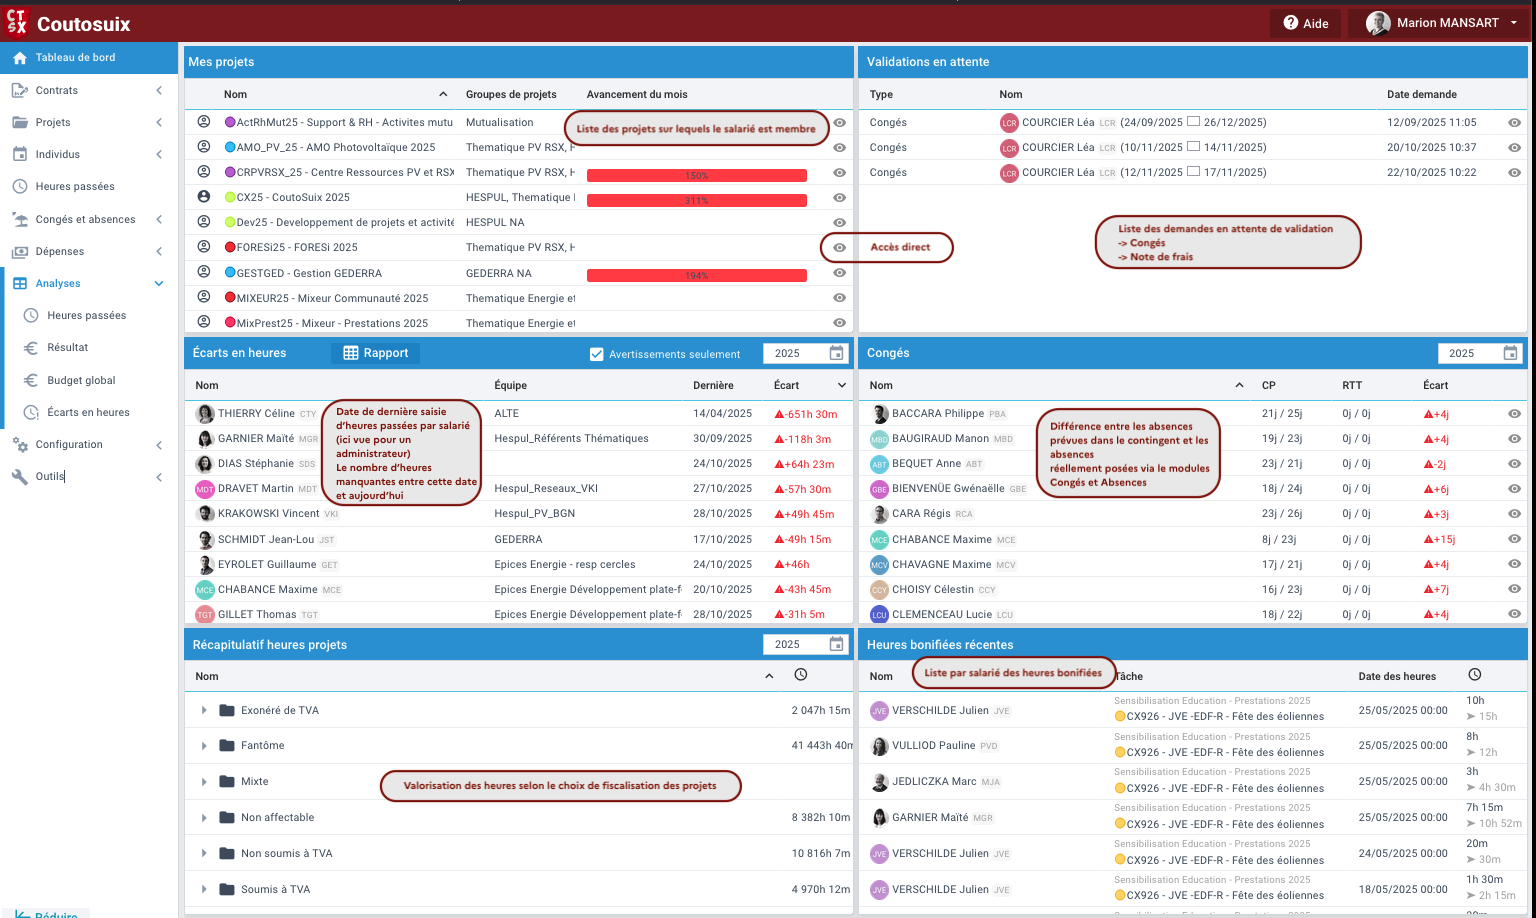This screenshot has width=1536, height=918.
Task: Click the calendar icon in Écarts en heures
Action: point(836,353)
